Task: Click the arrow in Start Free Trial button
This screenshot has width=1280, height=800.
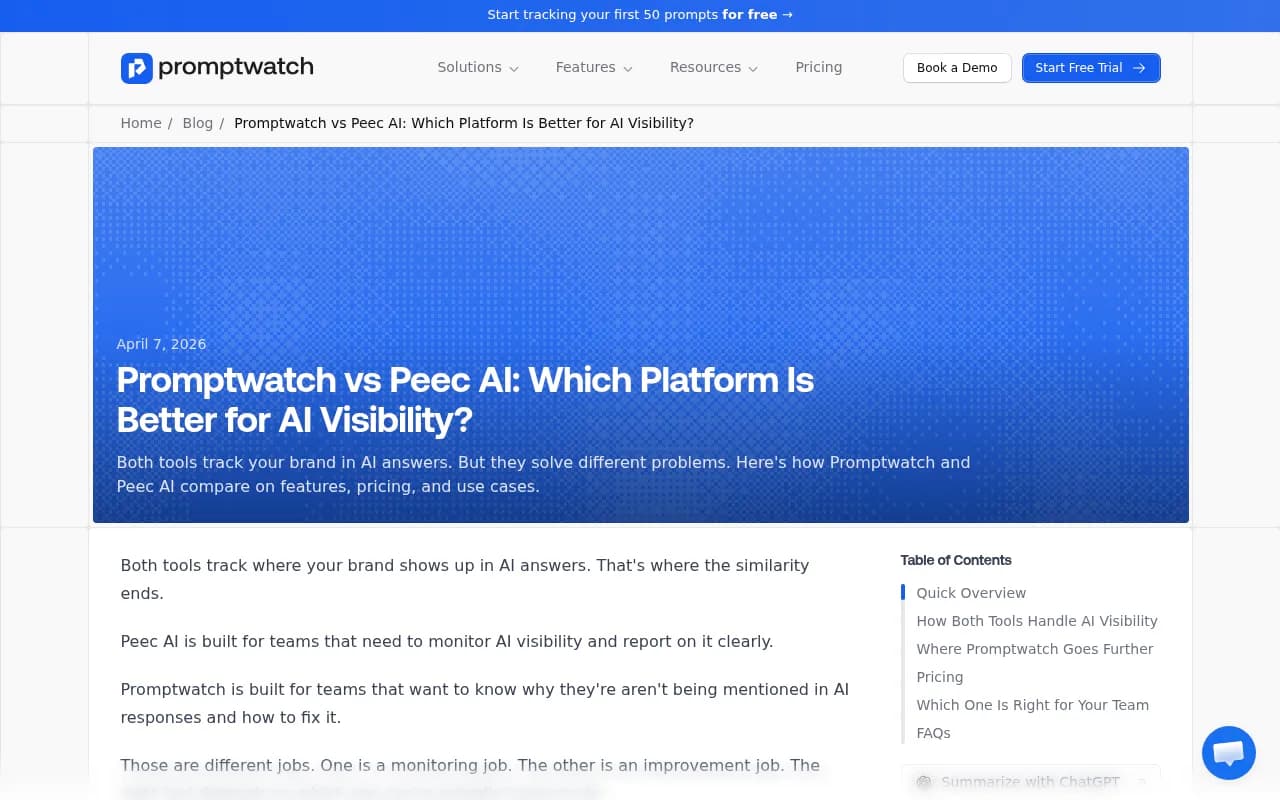Action: 1139,68
